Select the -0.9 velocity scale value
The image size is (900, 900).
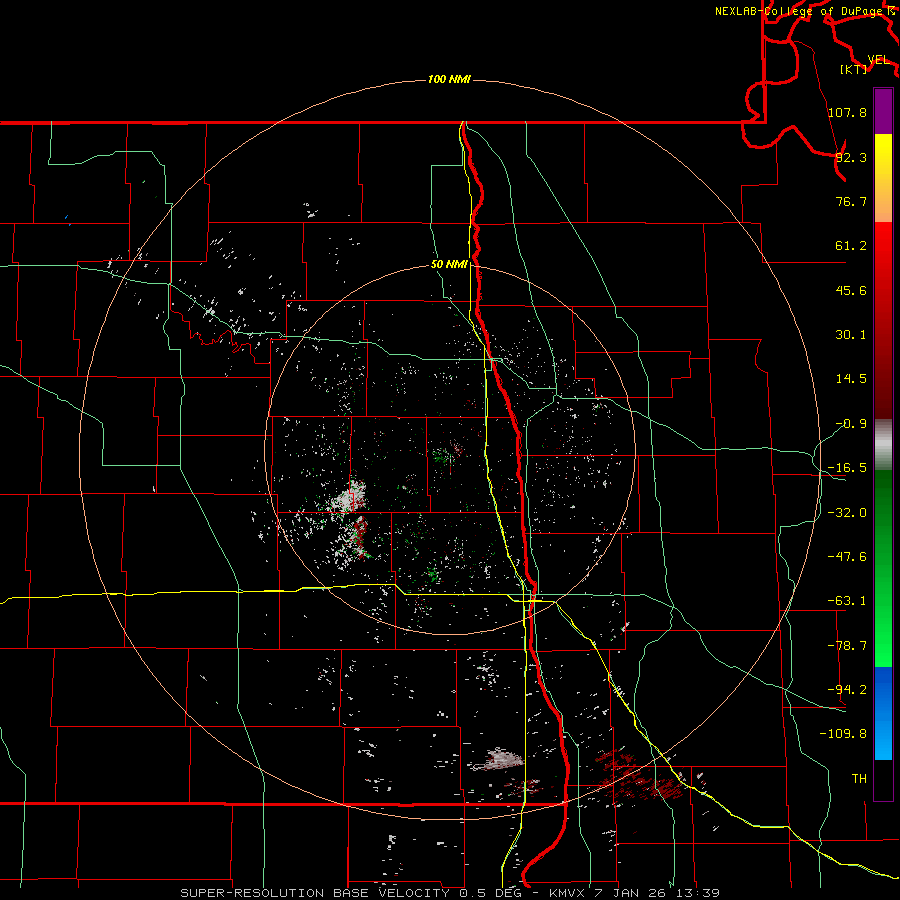tap(851, 424)
